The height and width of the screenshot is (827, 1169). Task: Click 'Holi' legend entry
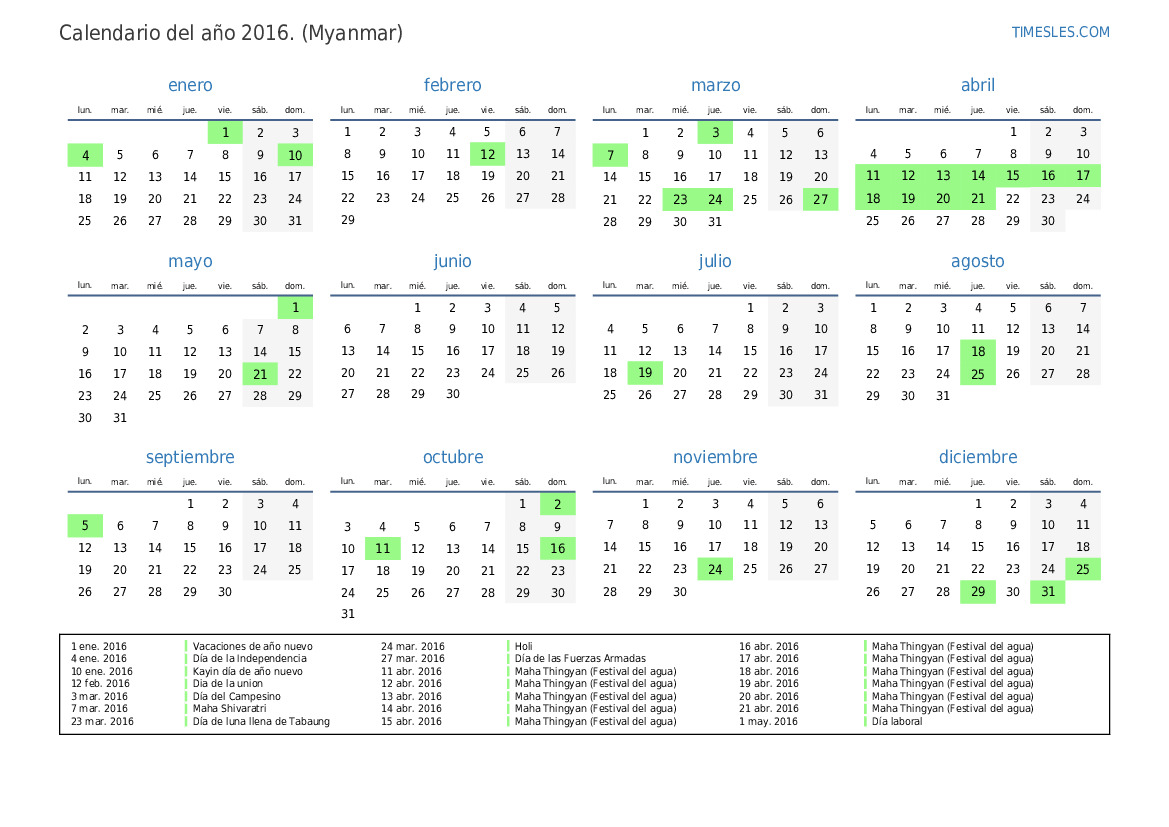pos(523,647)
